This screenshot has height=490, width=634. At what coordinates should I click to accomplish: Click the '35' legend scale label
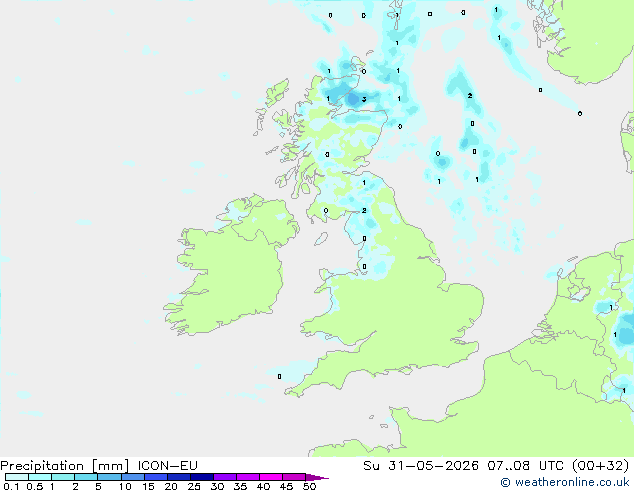tap(240, 486)
